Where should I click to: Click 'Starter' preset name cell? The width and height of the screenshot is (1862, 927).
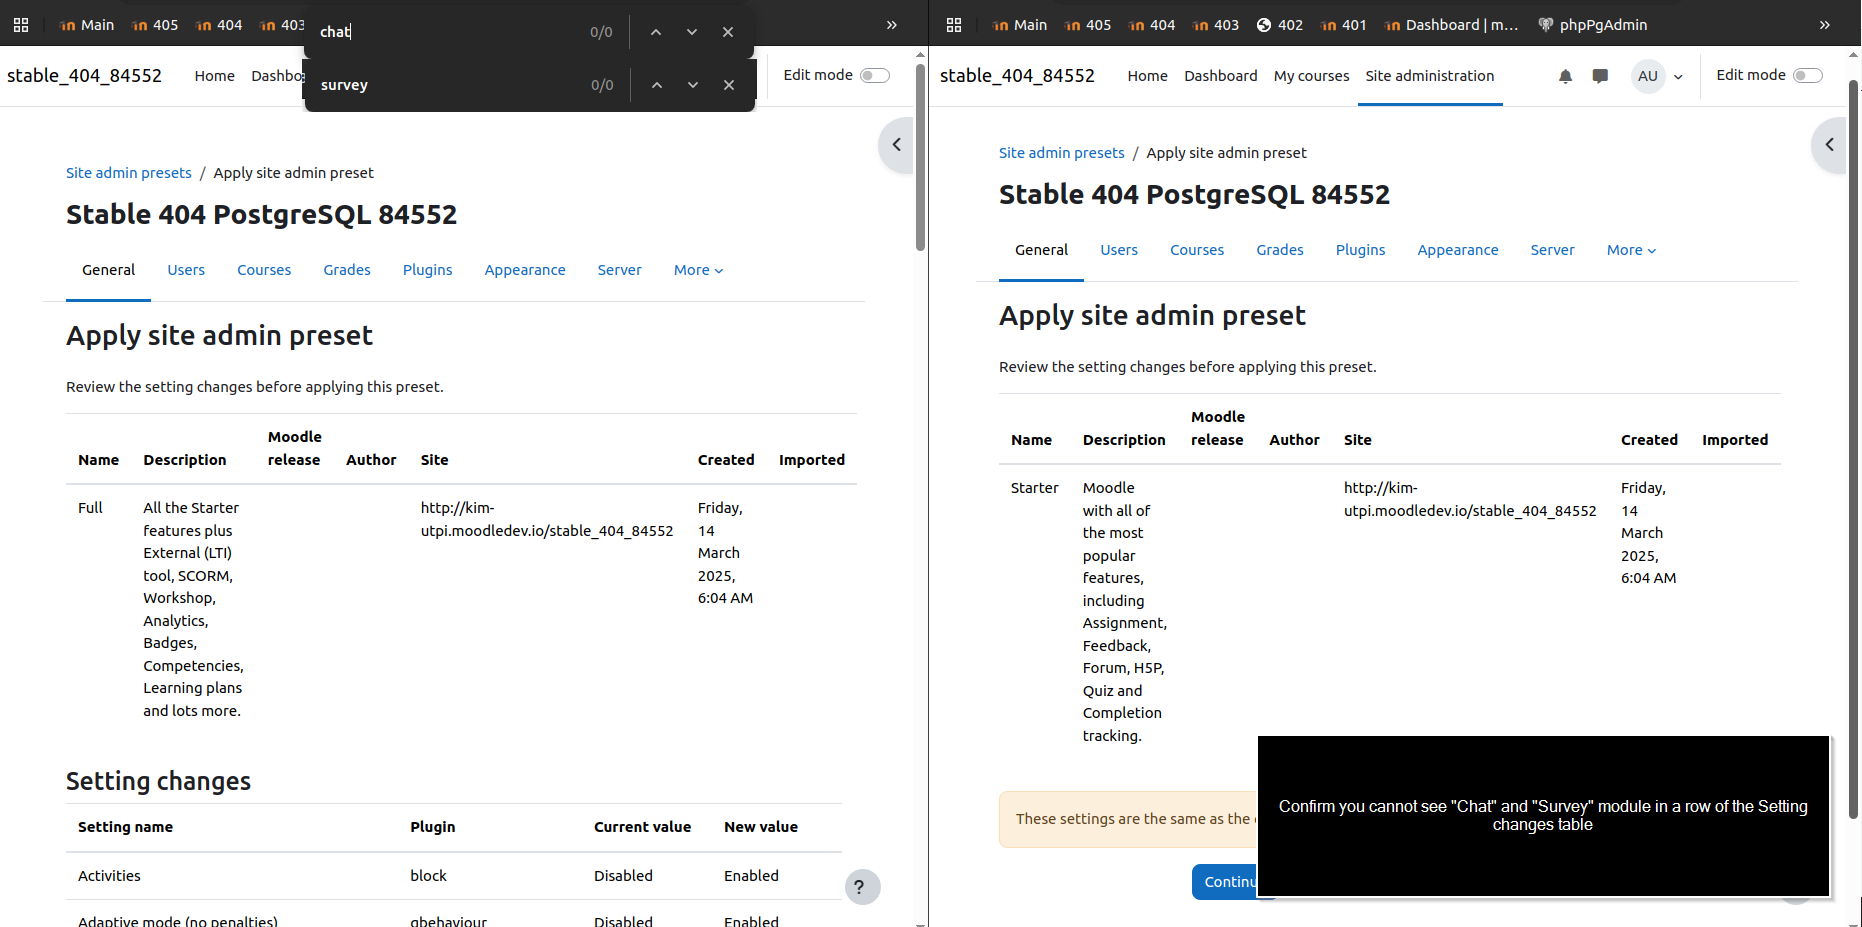click(1034, 488)
